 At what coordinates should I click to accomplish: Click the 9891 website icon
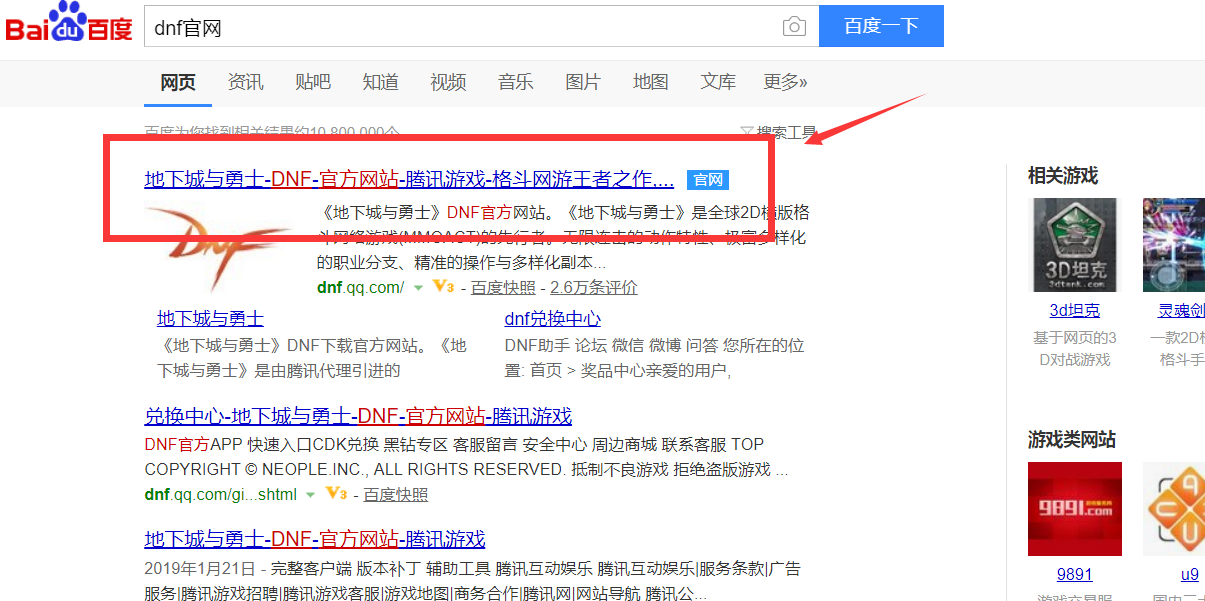pyautogui.click(x=1075, y=509)
